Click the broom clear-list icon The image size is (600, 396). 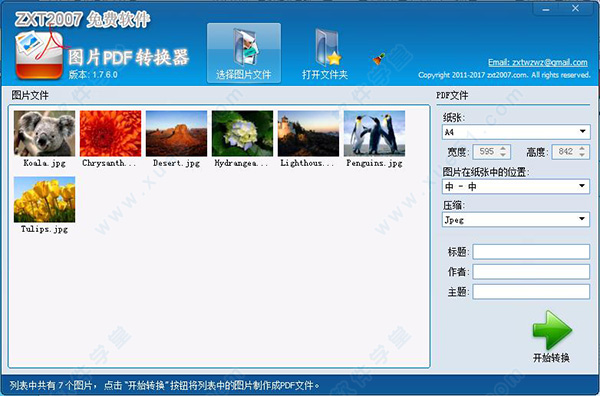click(379, 59)
